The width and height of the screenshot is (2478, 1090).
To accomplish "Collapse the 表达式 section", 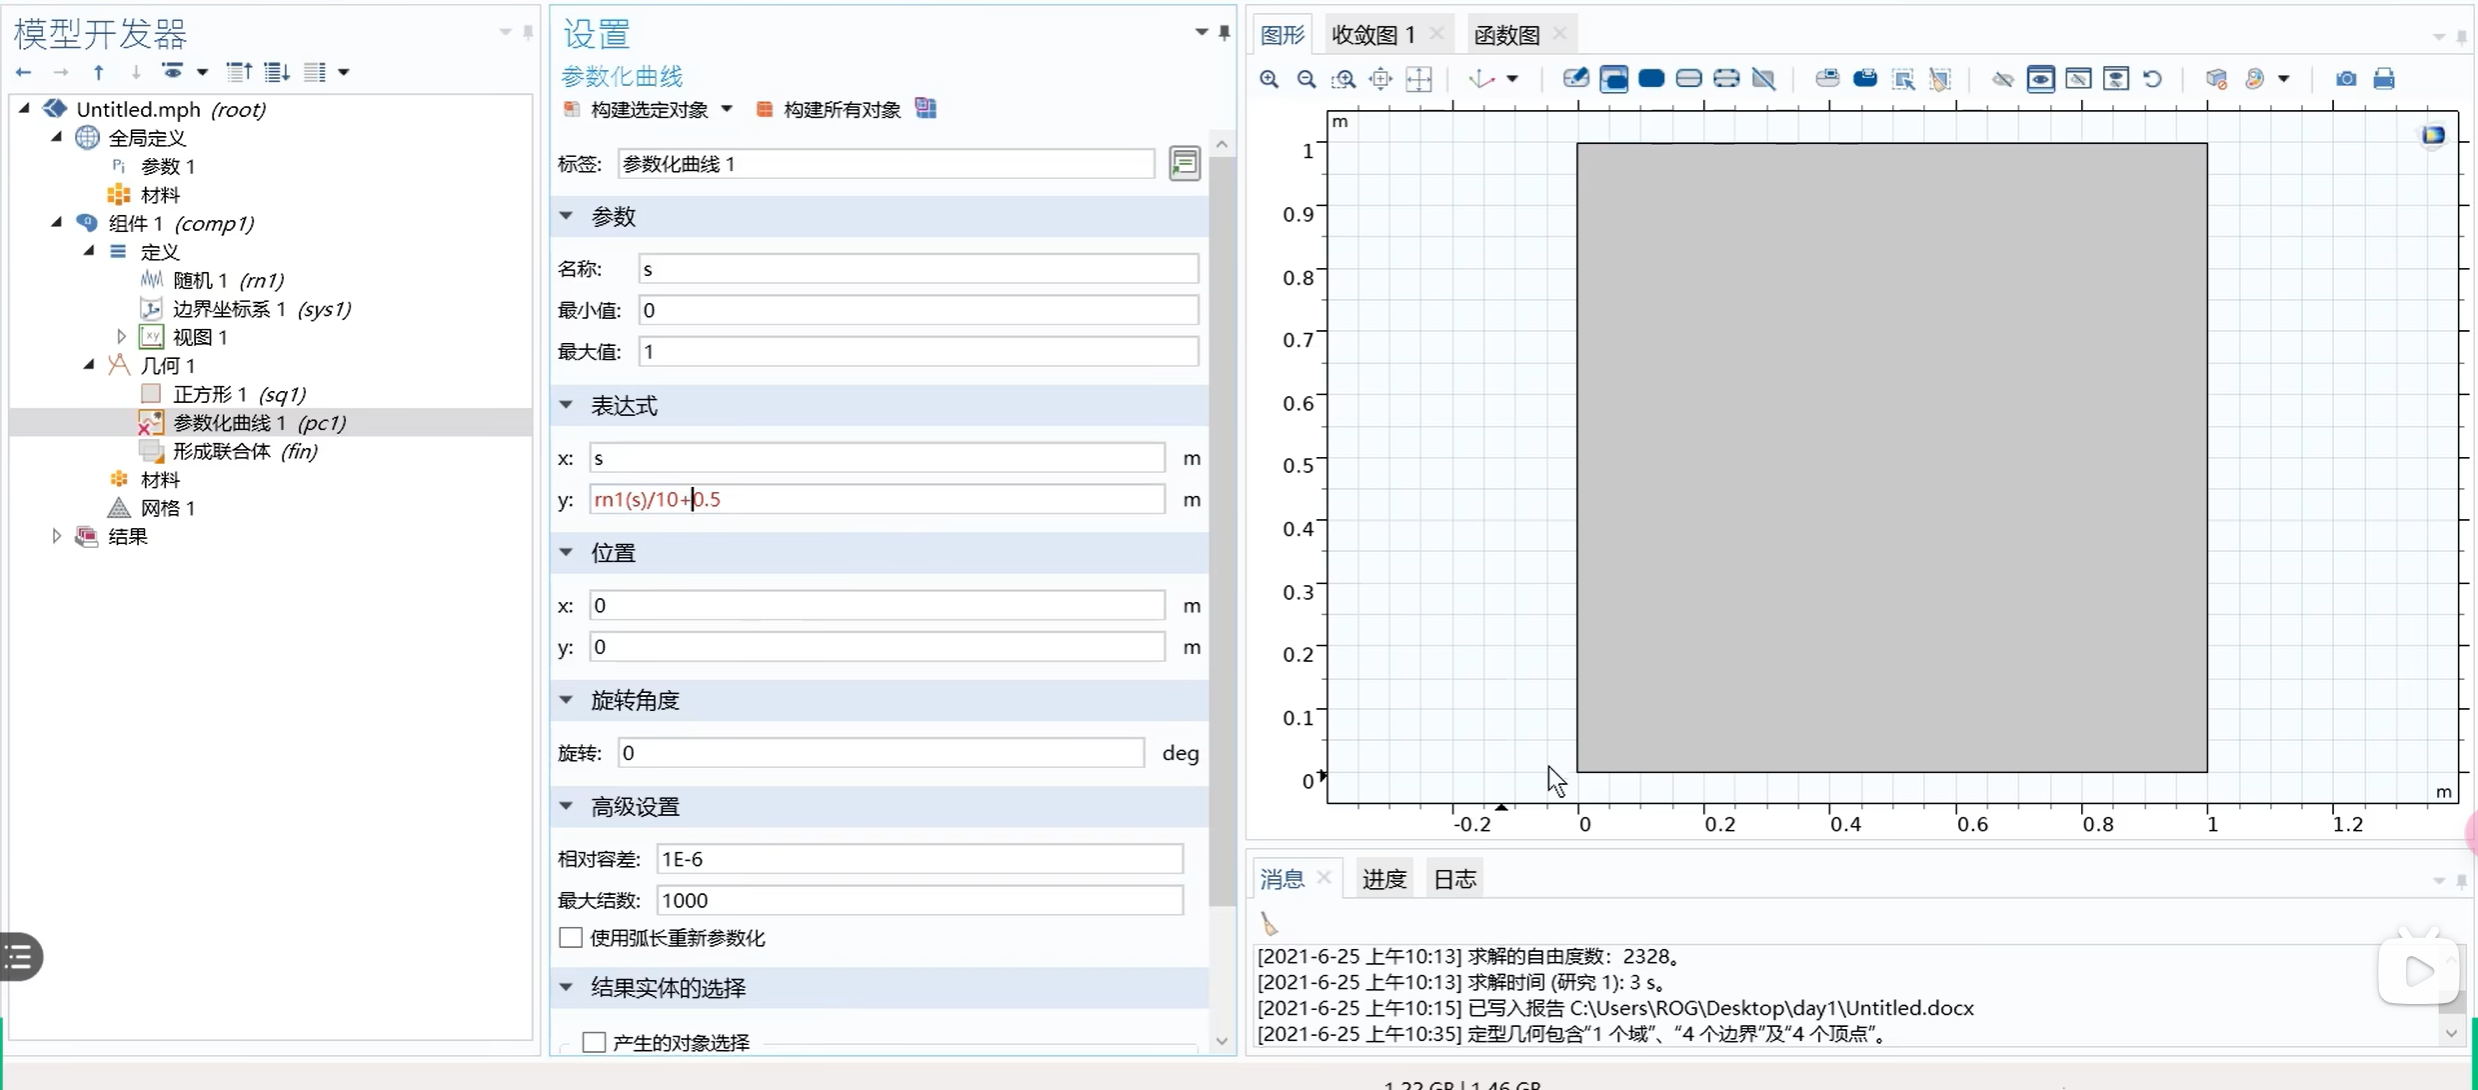I will pyautogui.click(x=567, y=405).
